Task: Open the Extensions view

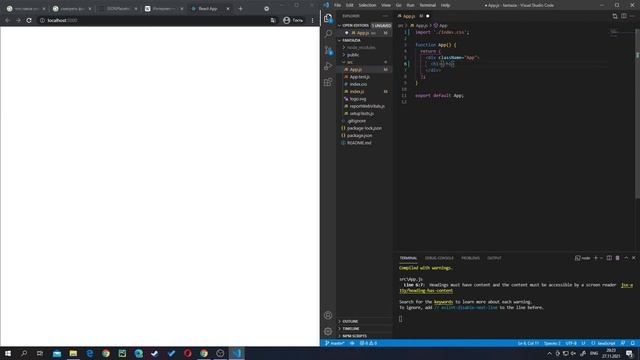Action: tap(328, 82)
